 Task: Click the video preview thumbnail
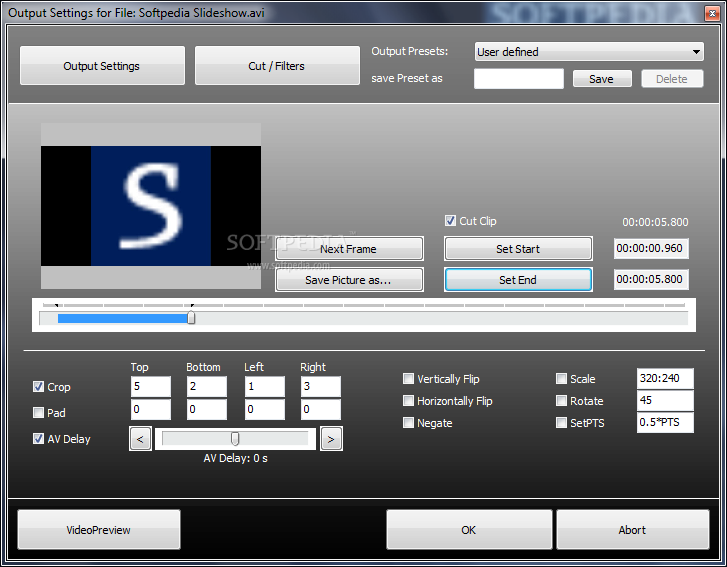pos(151,206)
